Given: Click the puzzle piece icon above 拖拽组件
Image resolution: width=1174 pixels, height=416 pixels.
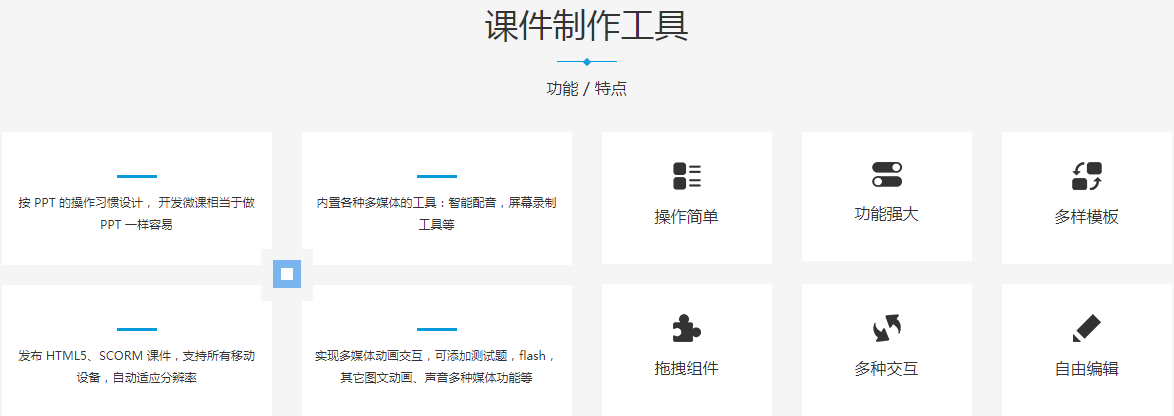Looking at the screenshot, I should 686,328.
